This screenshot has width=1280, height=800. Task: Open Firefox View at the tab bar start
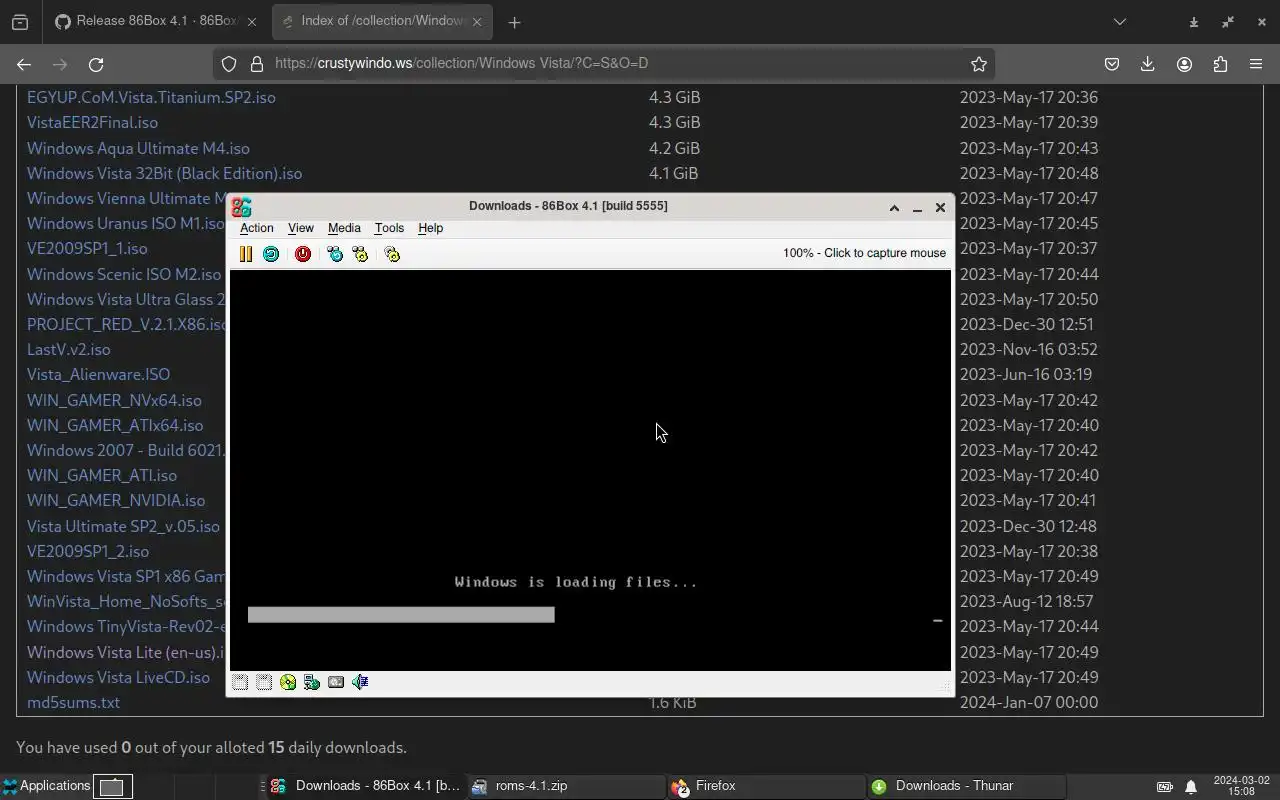(x=20, y=22)
